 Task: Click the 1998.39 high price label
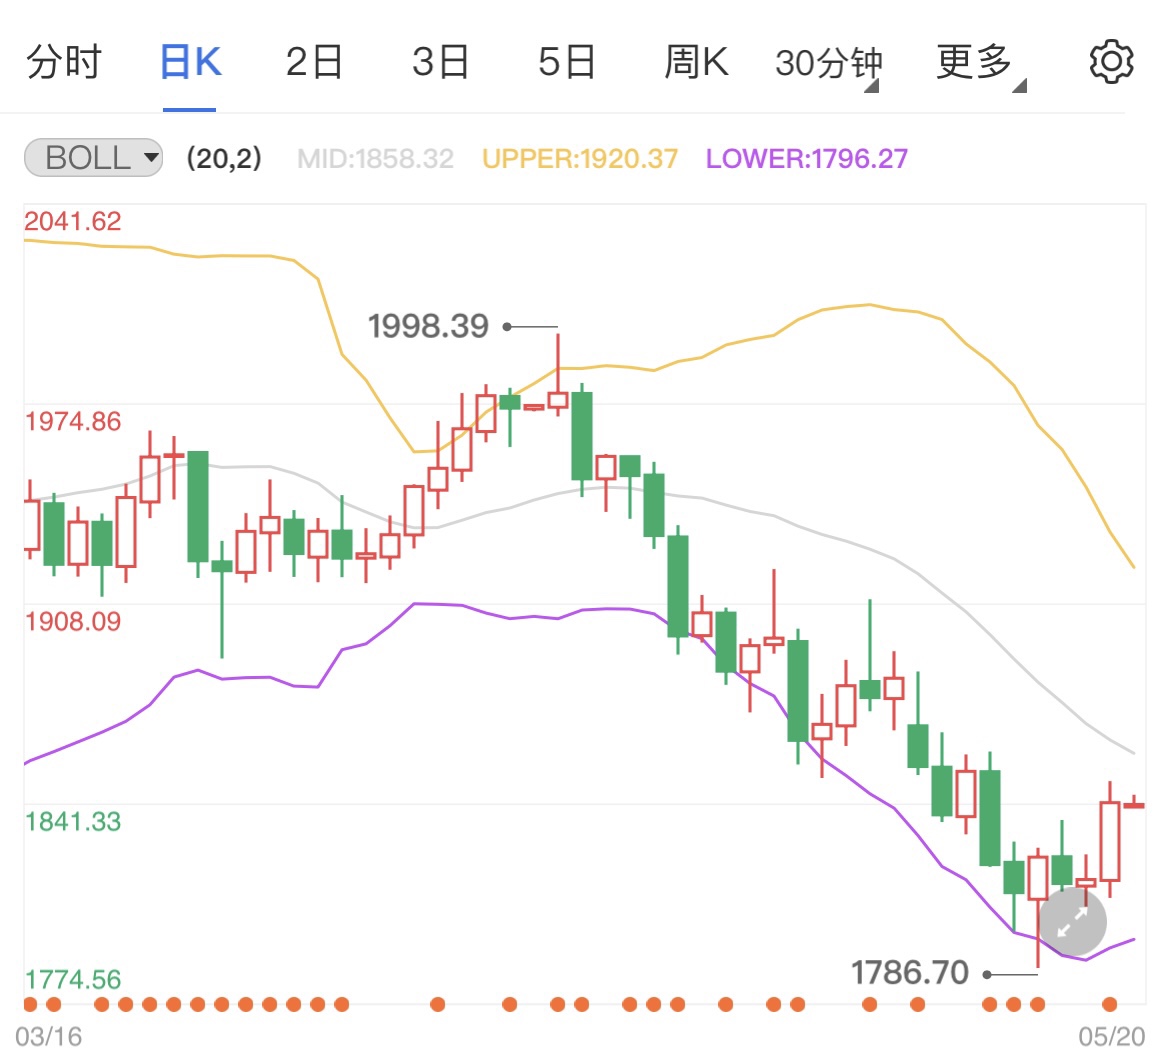[x=428, y=326]
